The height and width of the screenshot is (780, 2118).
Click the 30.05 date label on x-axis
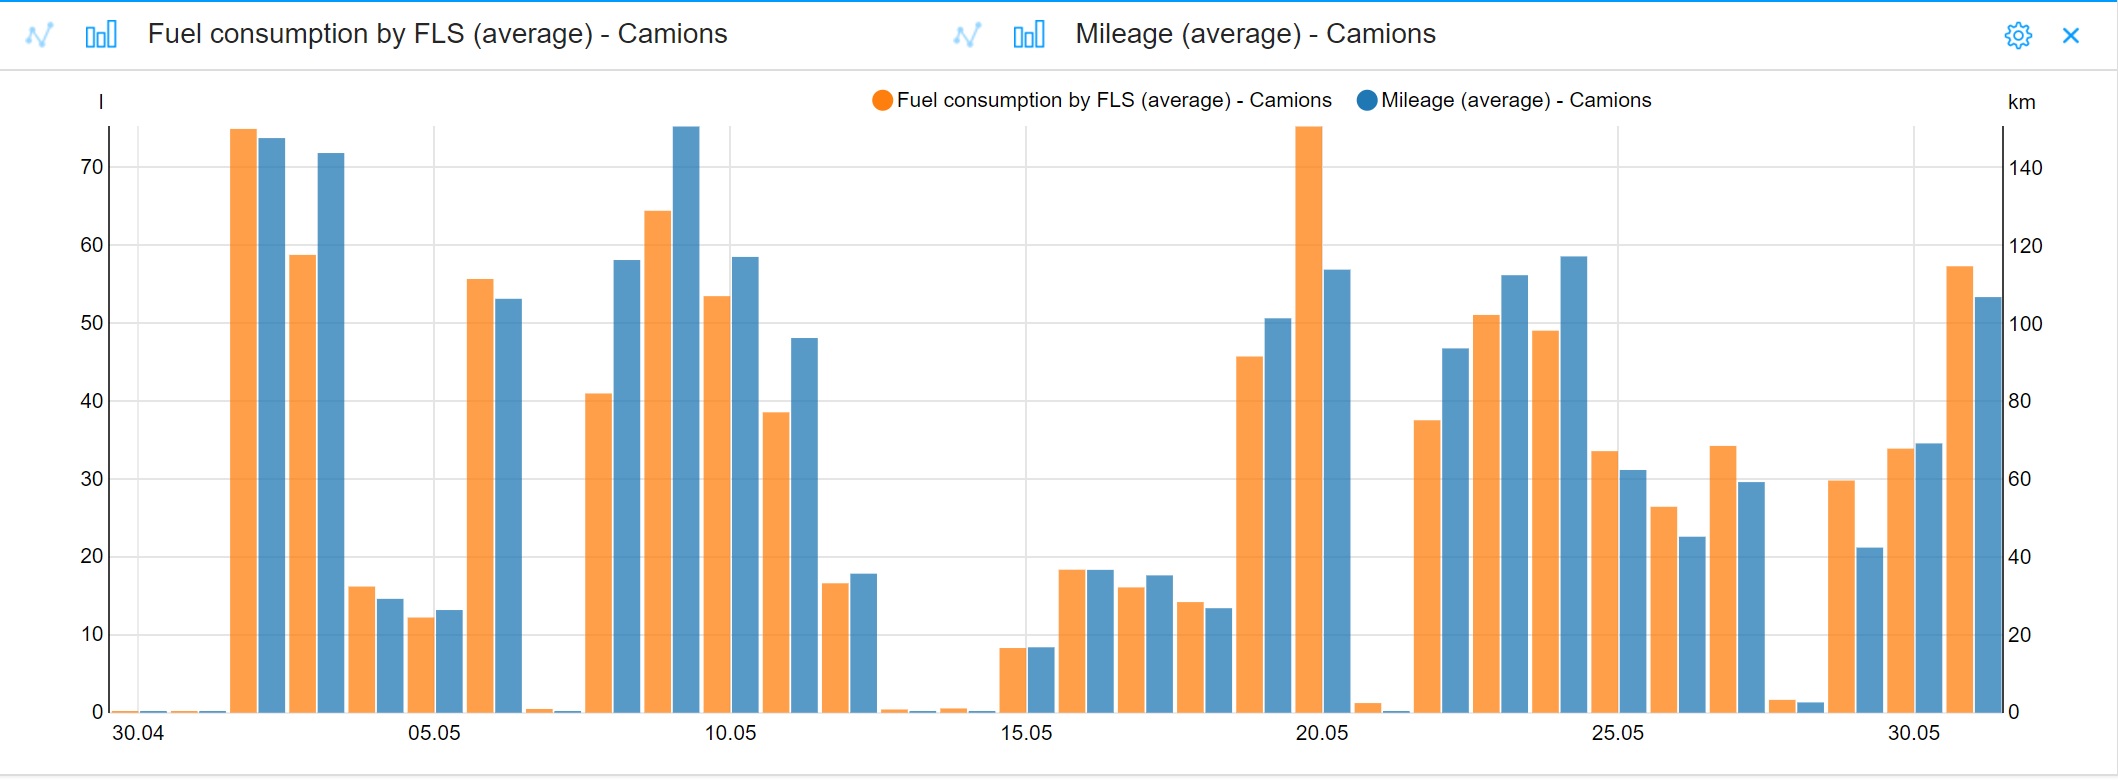(x=1913, y=733)
